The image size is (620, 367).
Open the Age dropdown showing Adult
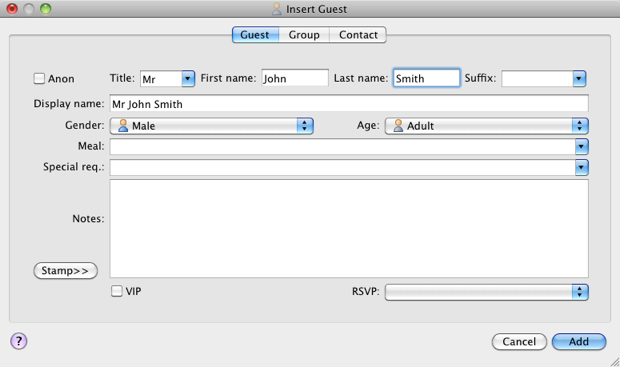tap(486, 126)
